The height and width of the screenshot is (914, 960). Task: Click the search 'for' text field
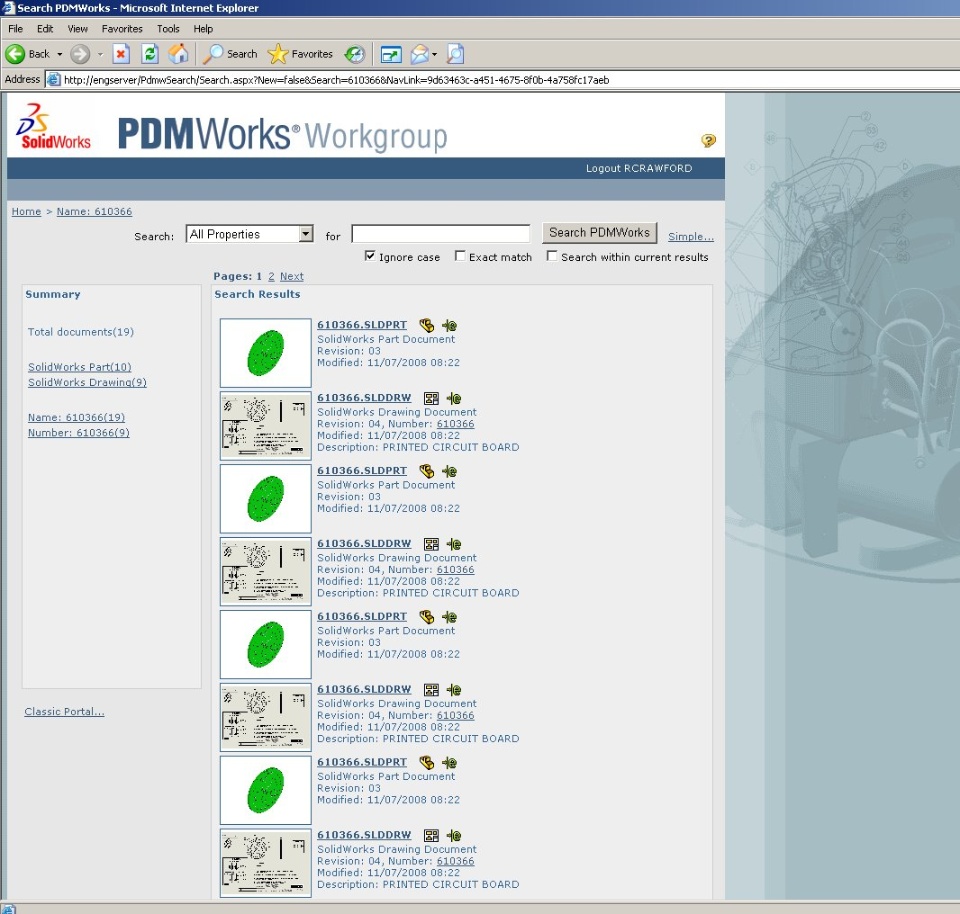441,234
